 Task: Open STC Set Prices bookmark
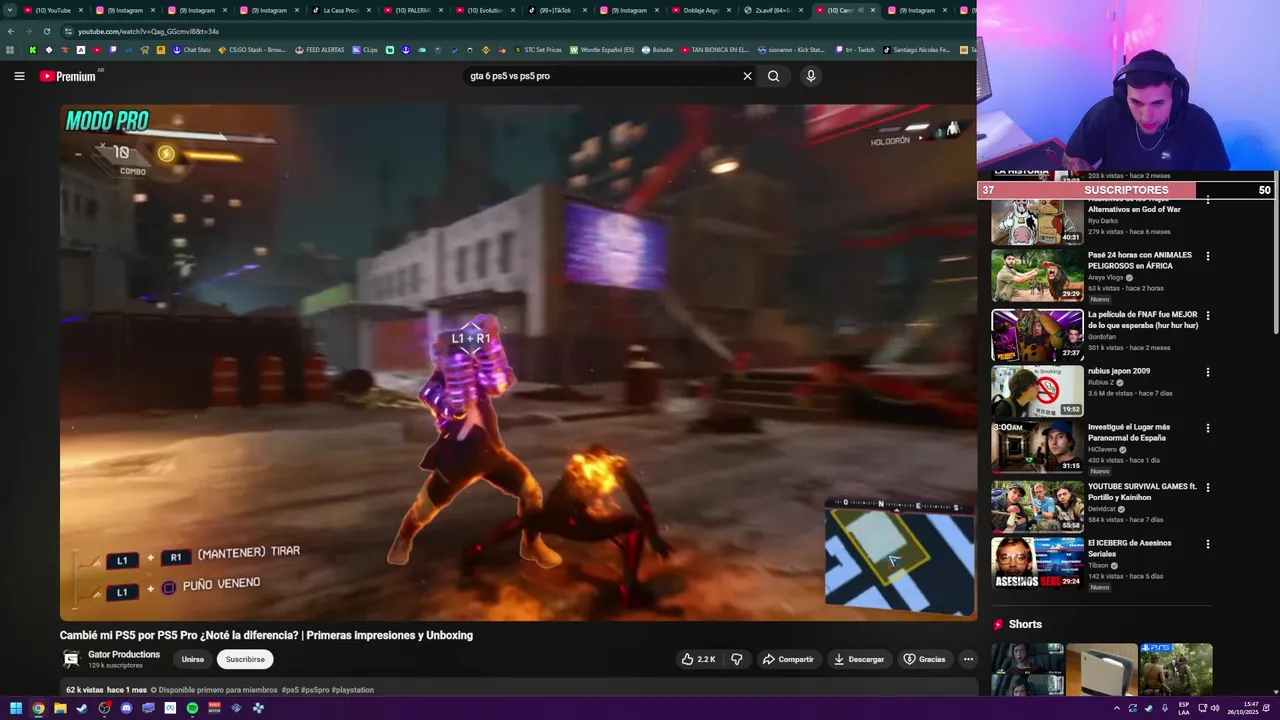point(538,50)
